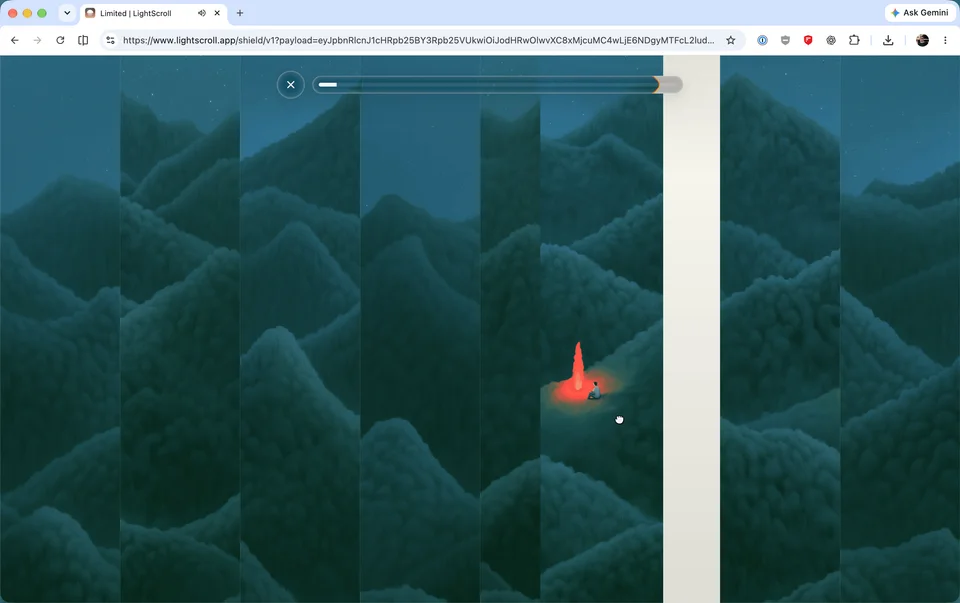Click the LightScroll favicon in the tab
Image resolution: width=960 pixels, height=603 pixels.
90,13
